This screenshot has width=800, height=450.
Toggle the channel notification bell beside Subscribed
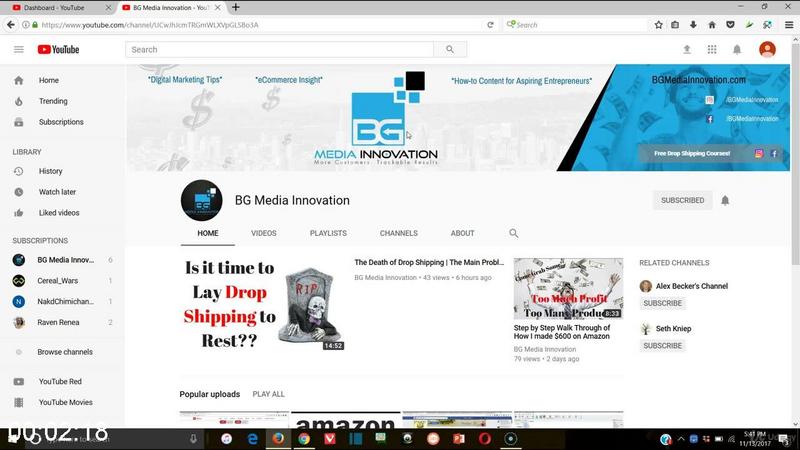(x=725, y=201)
